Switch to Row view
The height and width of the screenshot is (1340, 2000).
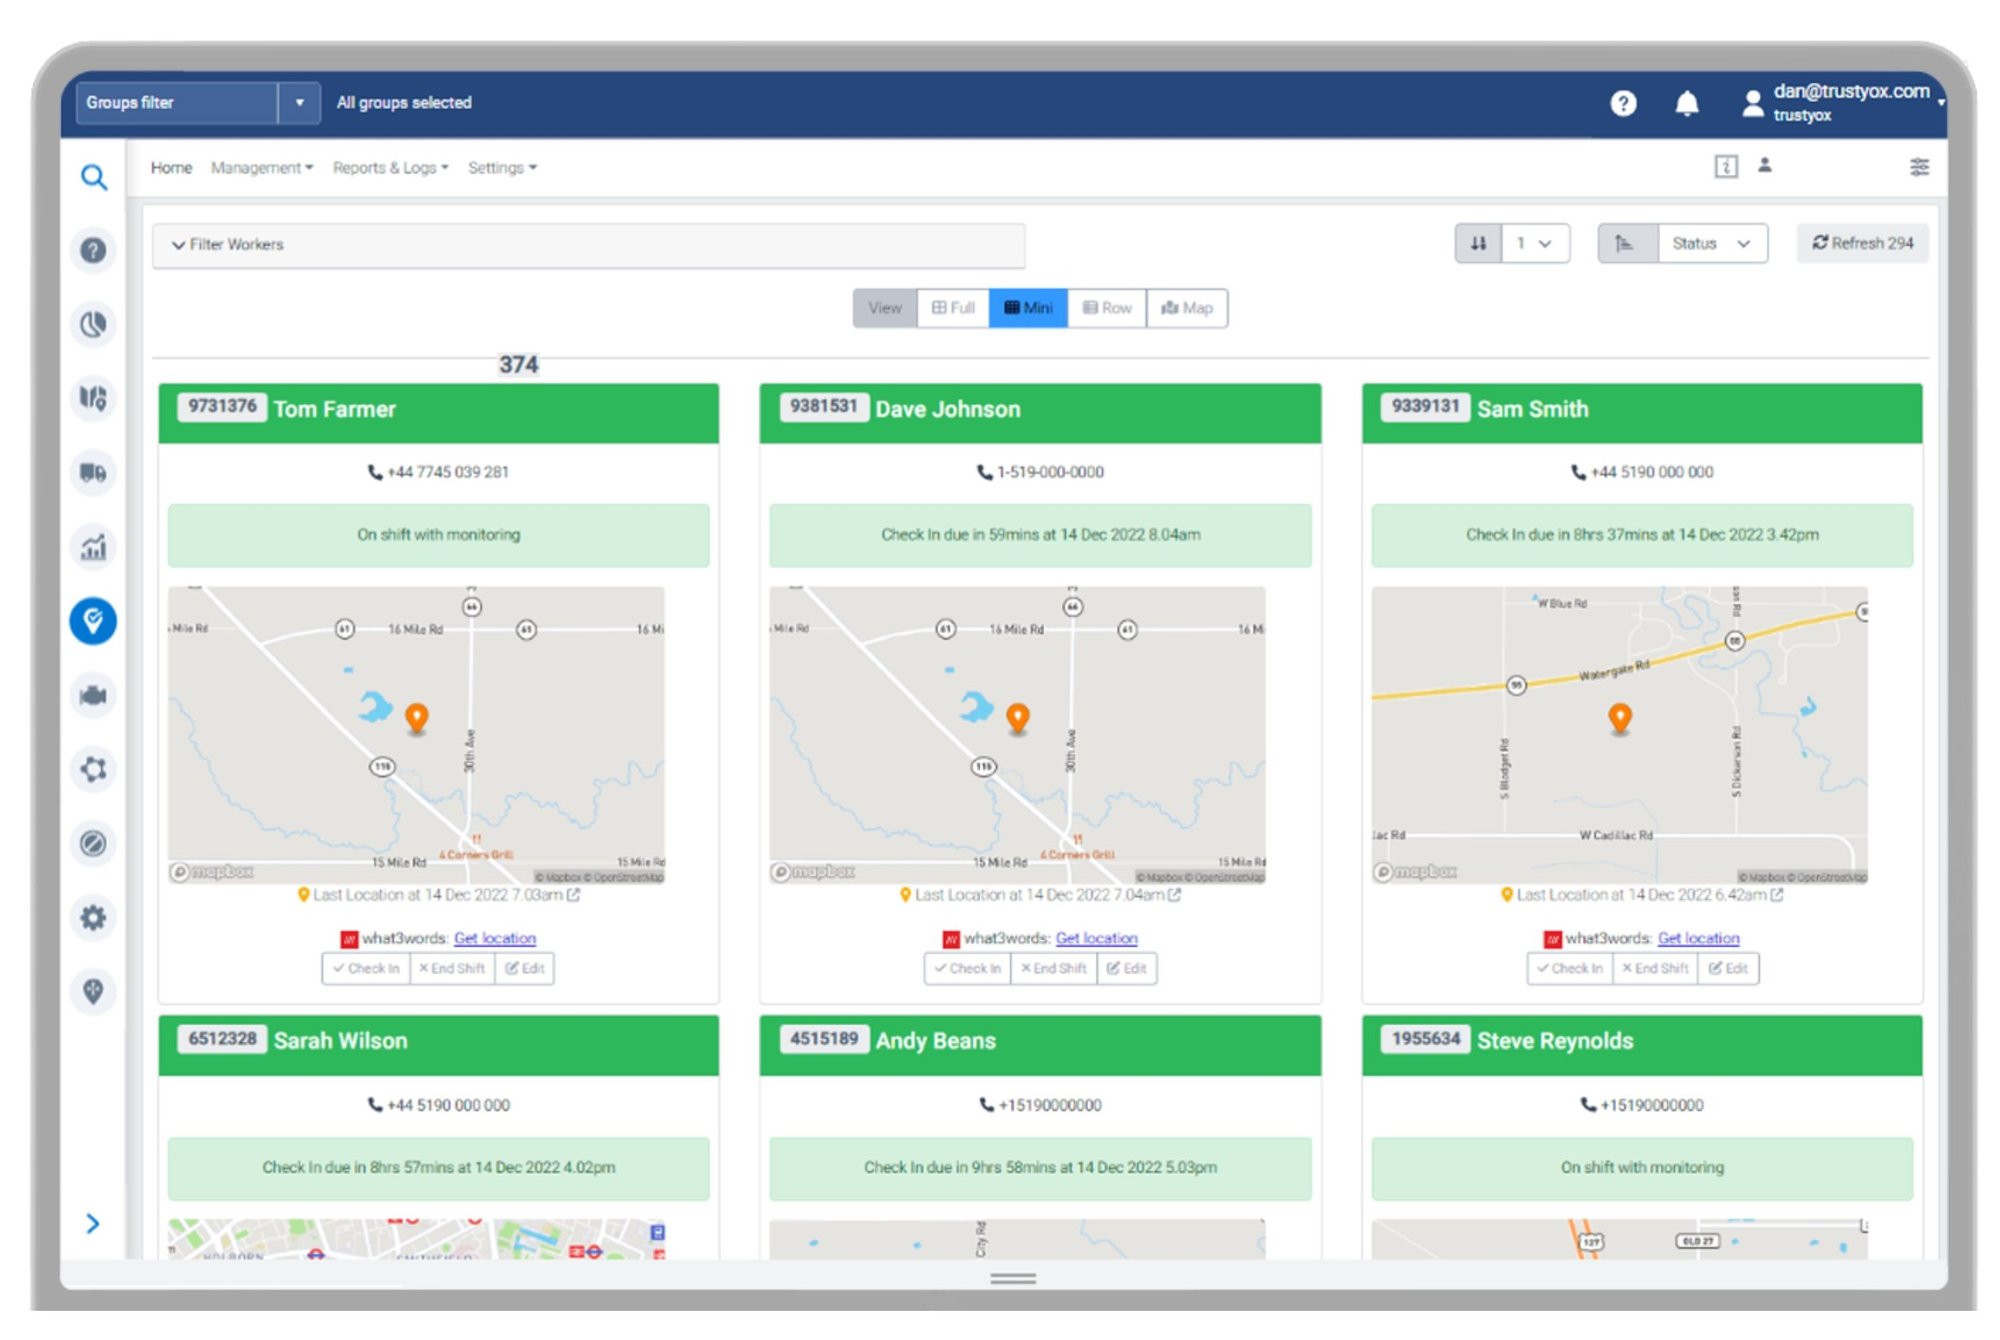point(1107,308)
